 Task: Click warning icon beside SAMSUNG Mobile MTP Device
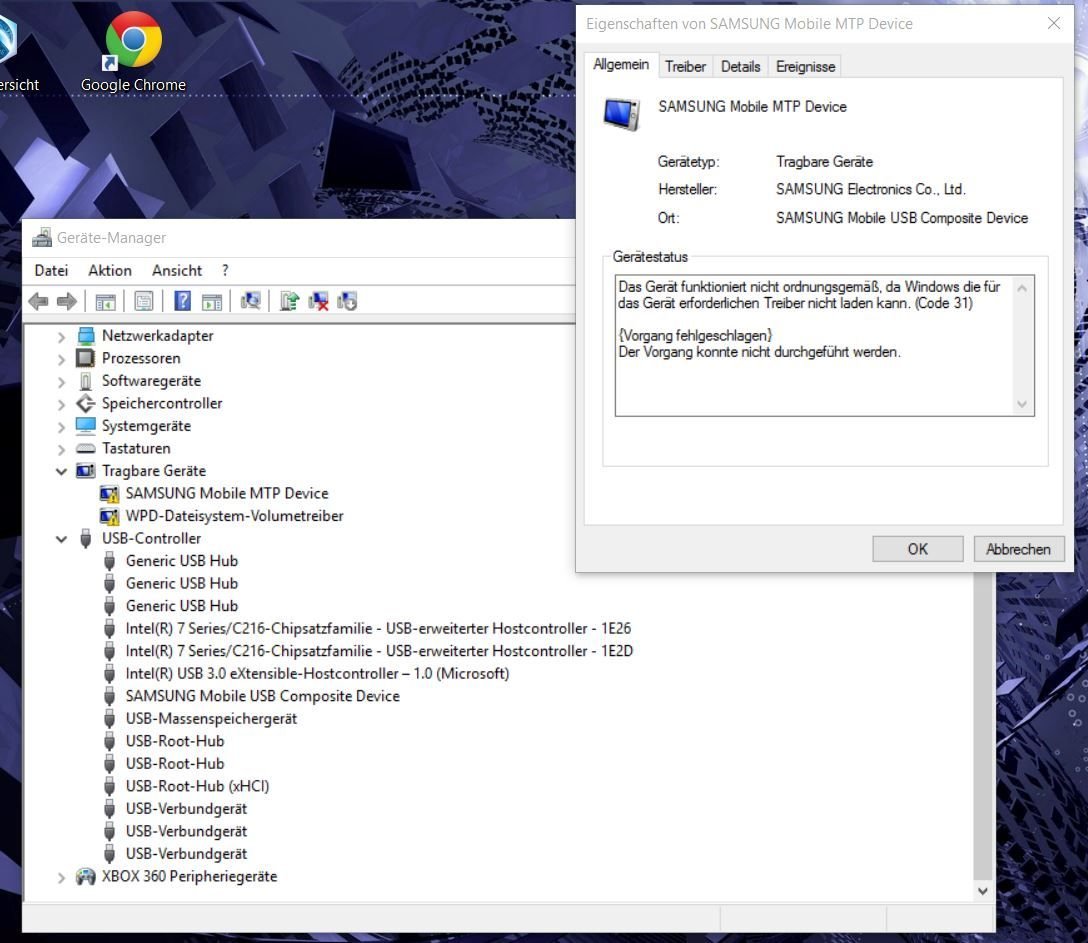109,493
